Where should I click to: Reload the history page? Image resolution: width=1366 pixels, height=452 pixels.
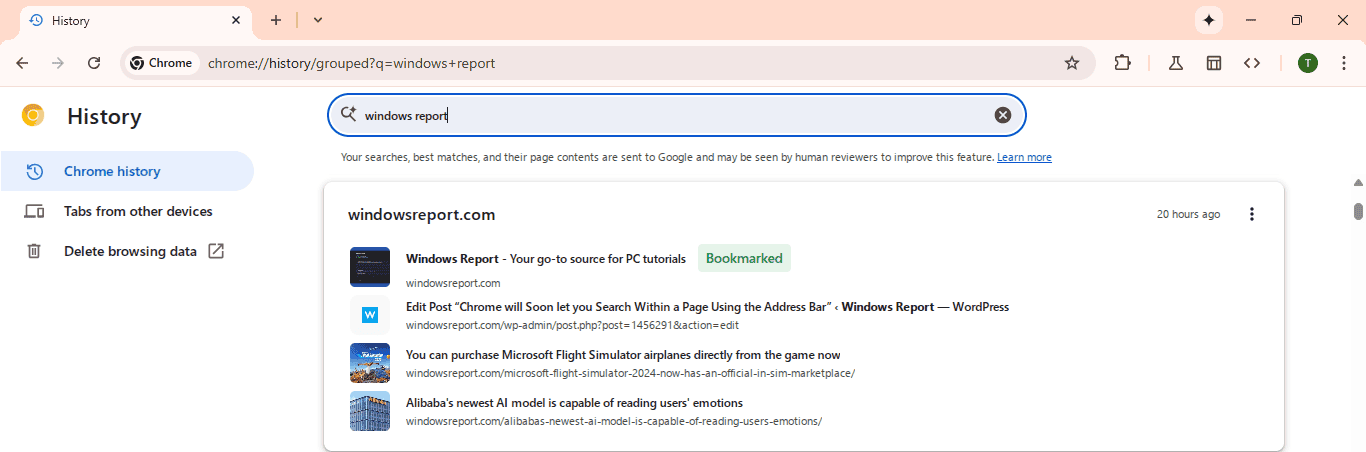94,63
